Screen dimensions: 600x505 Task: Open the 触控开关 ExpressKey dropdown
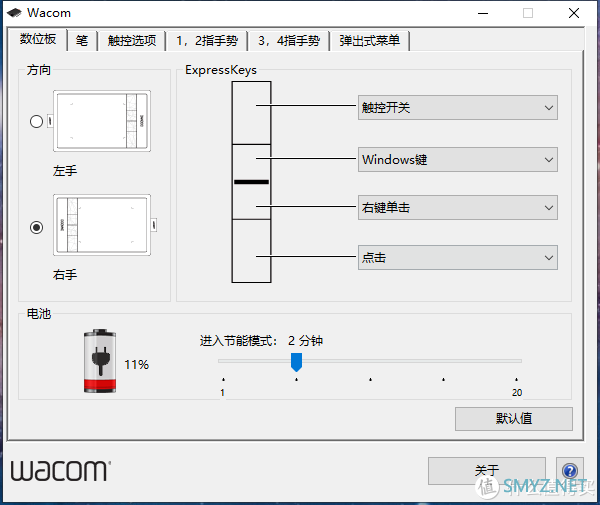point(458,108)
